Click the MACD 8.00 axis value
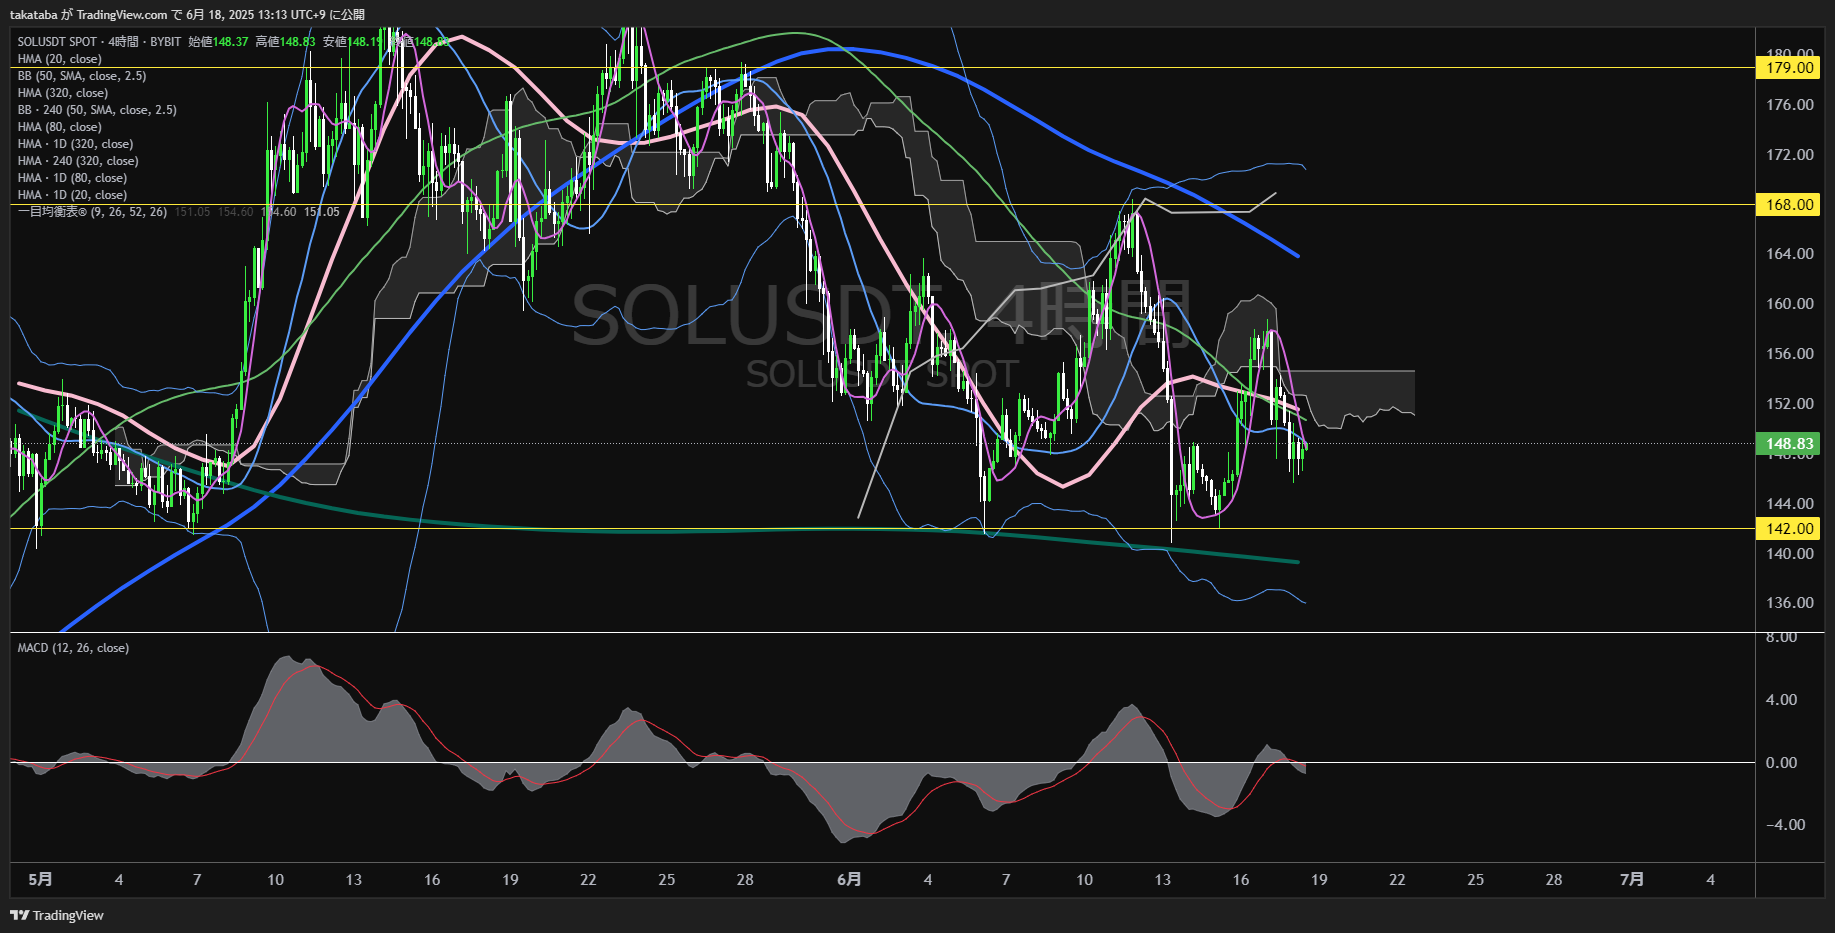 [x=1781, y=638]
